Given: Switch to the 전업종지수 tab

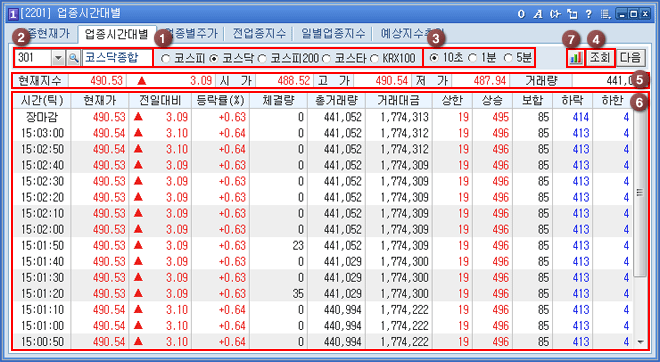Looking at the screenshot, I should (259, 33).
